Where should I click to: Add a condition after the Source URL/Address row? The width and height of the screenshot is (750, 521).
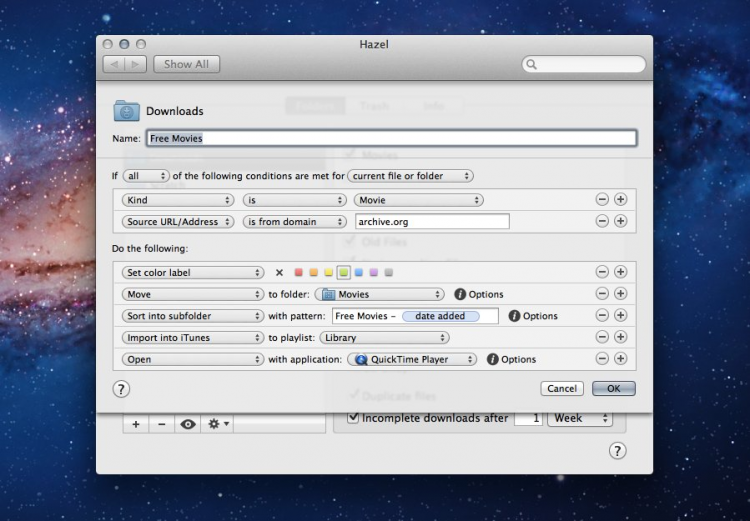coord(620,222)
